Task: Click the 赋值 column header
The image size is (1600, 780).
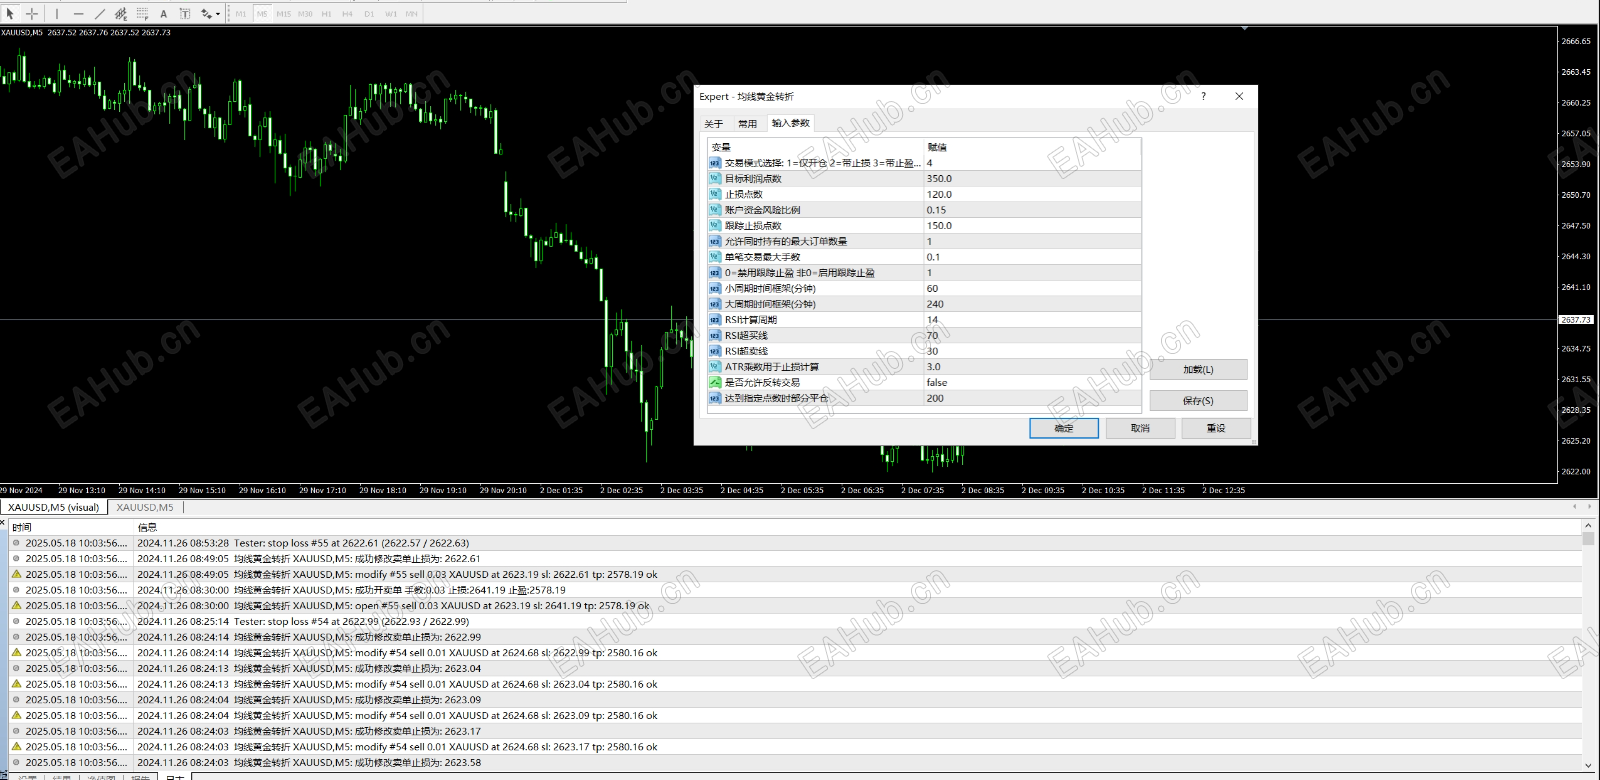Action: [x=1032, y=147]
